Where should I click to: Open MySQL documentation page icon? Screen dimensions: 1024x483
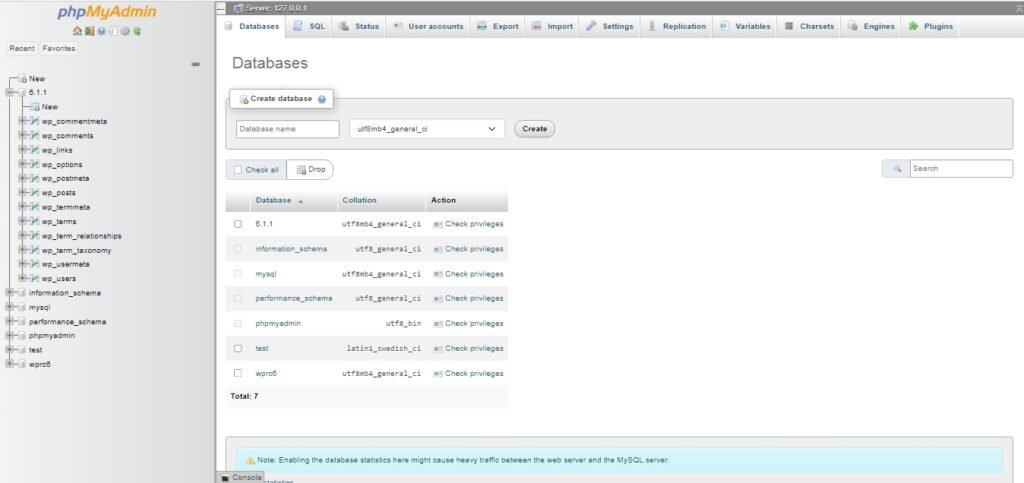113,31
